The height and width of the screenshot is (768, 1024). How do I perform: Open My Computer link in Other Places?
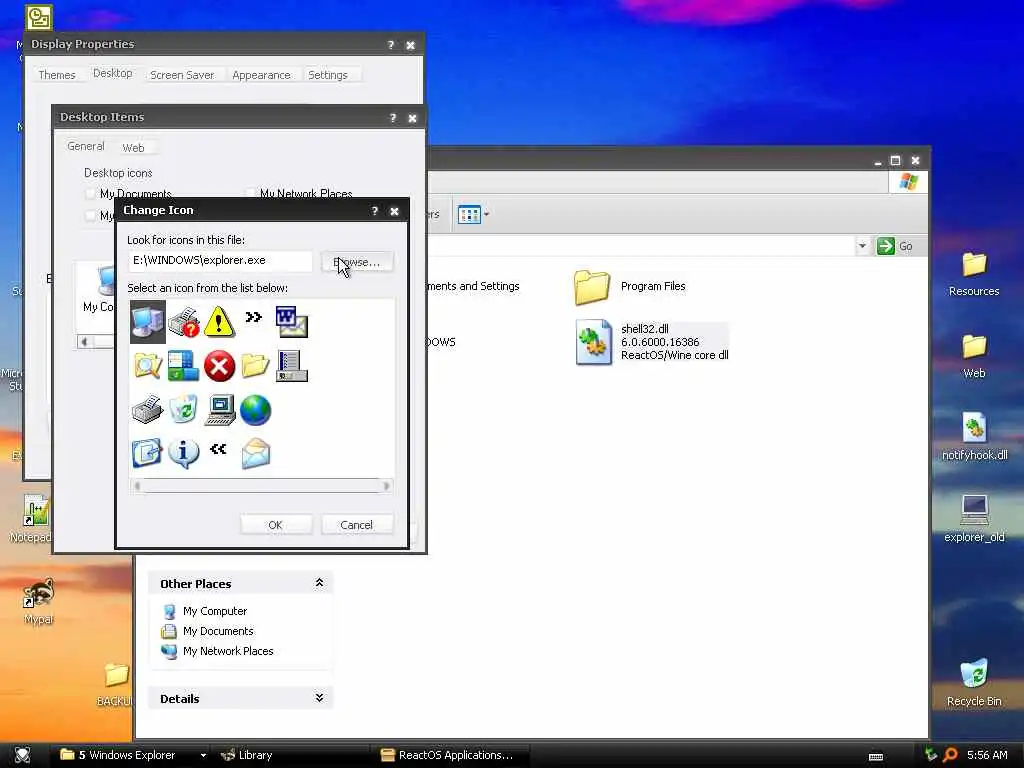(x=204, y=611)
